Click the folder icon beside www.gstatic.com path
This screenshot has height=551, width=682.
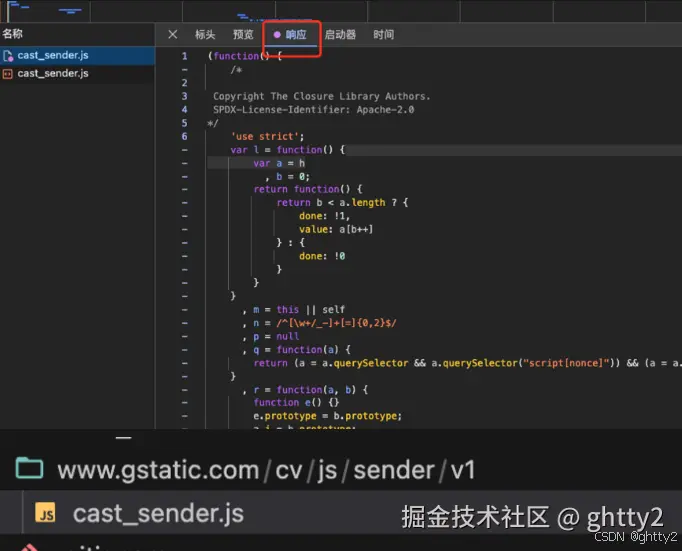click(x=30, y=468)
